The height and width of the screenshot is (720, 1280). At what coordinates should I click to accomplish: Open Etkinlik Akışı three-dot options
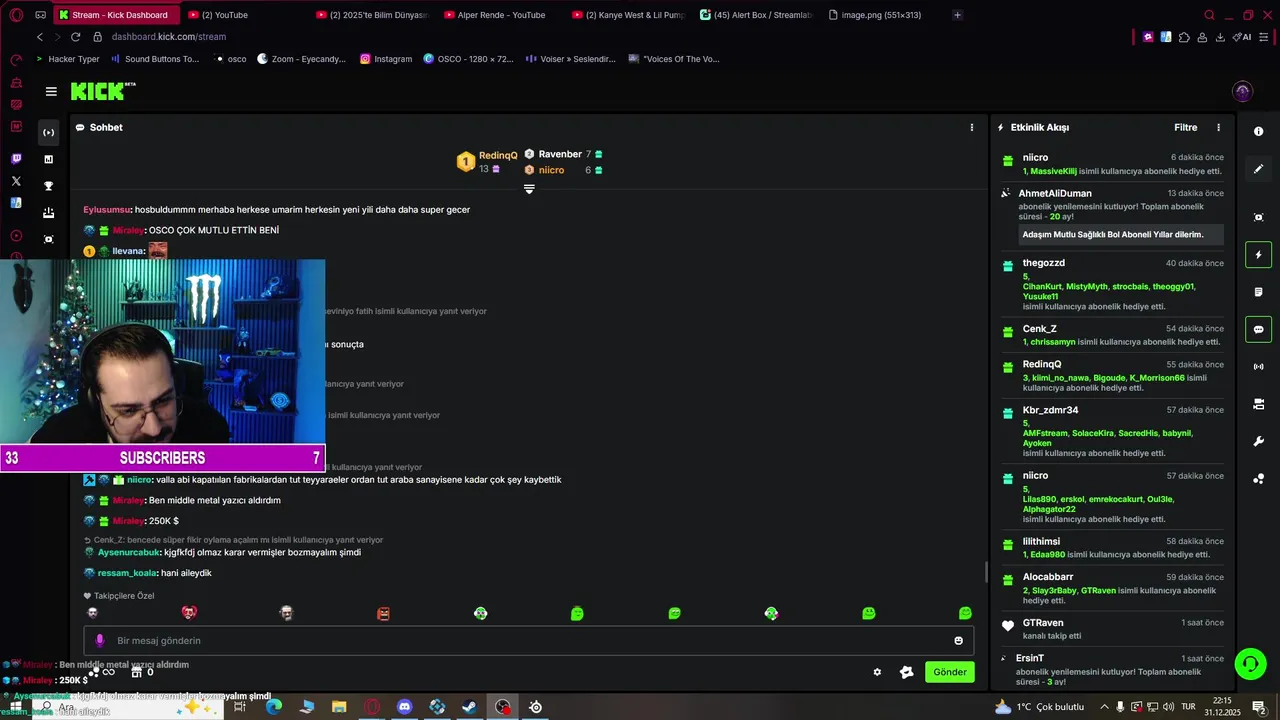click(1218, 127)
